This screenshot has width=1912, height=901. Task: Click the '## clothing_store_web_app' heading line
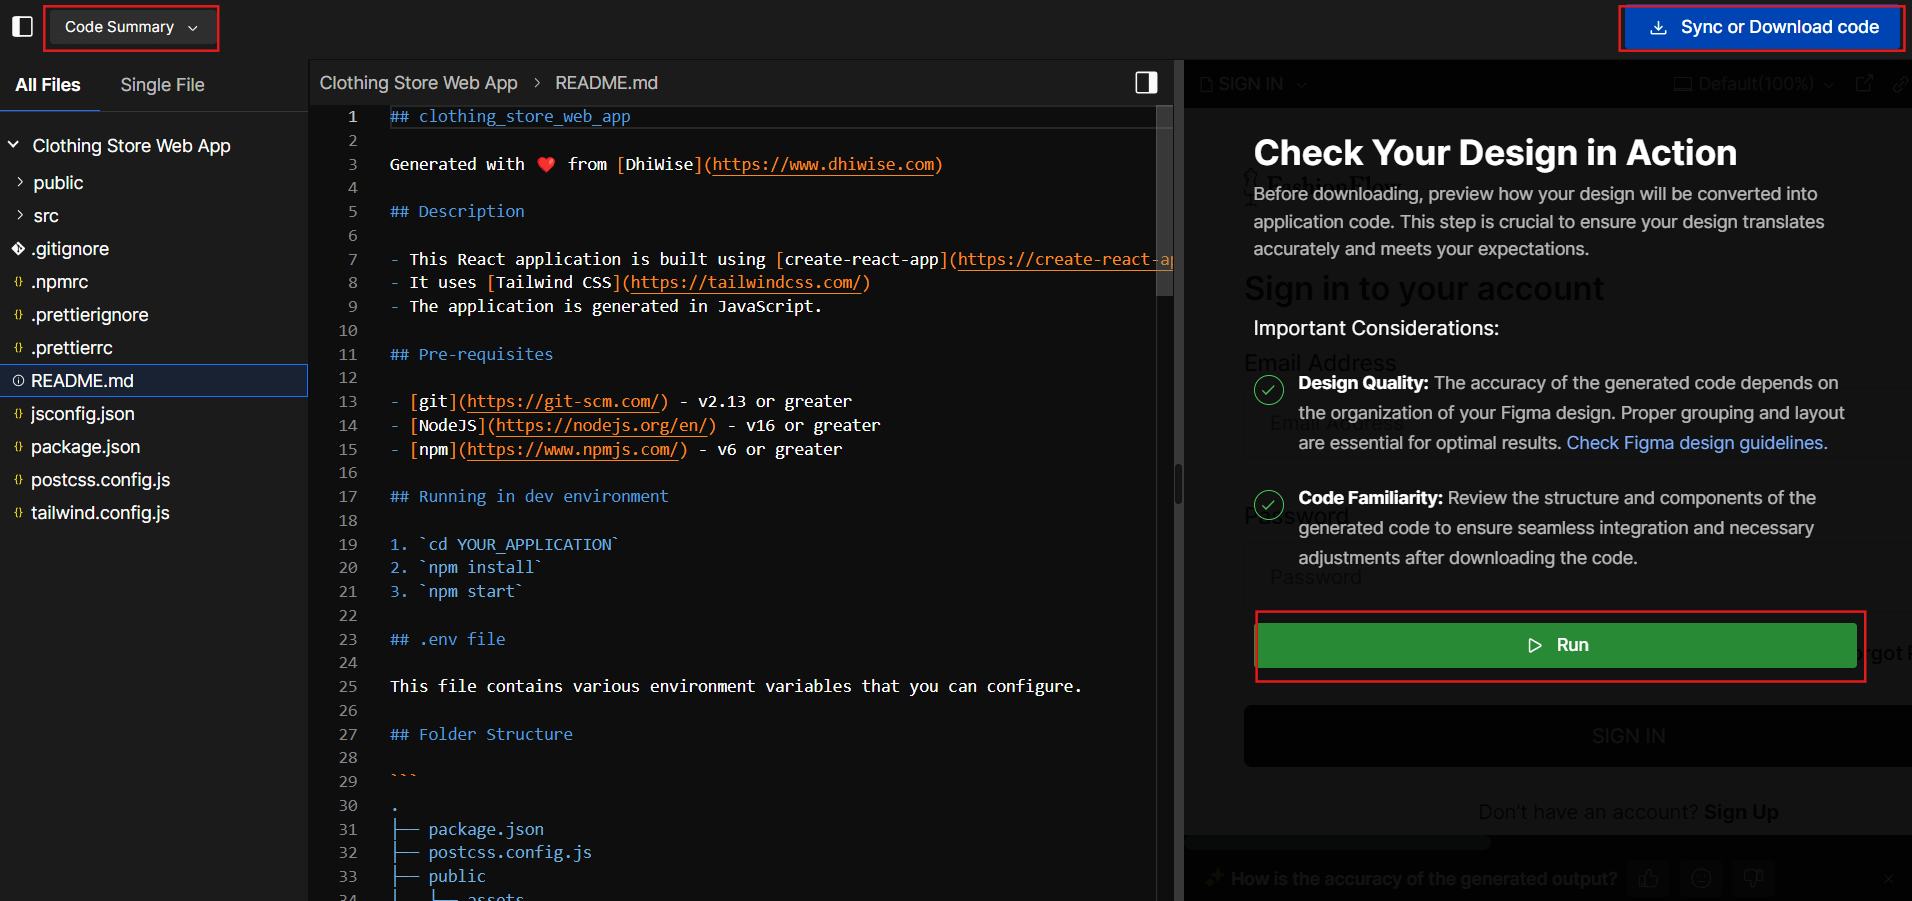pos(510,117)
